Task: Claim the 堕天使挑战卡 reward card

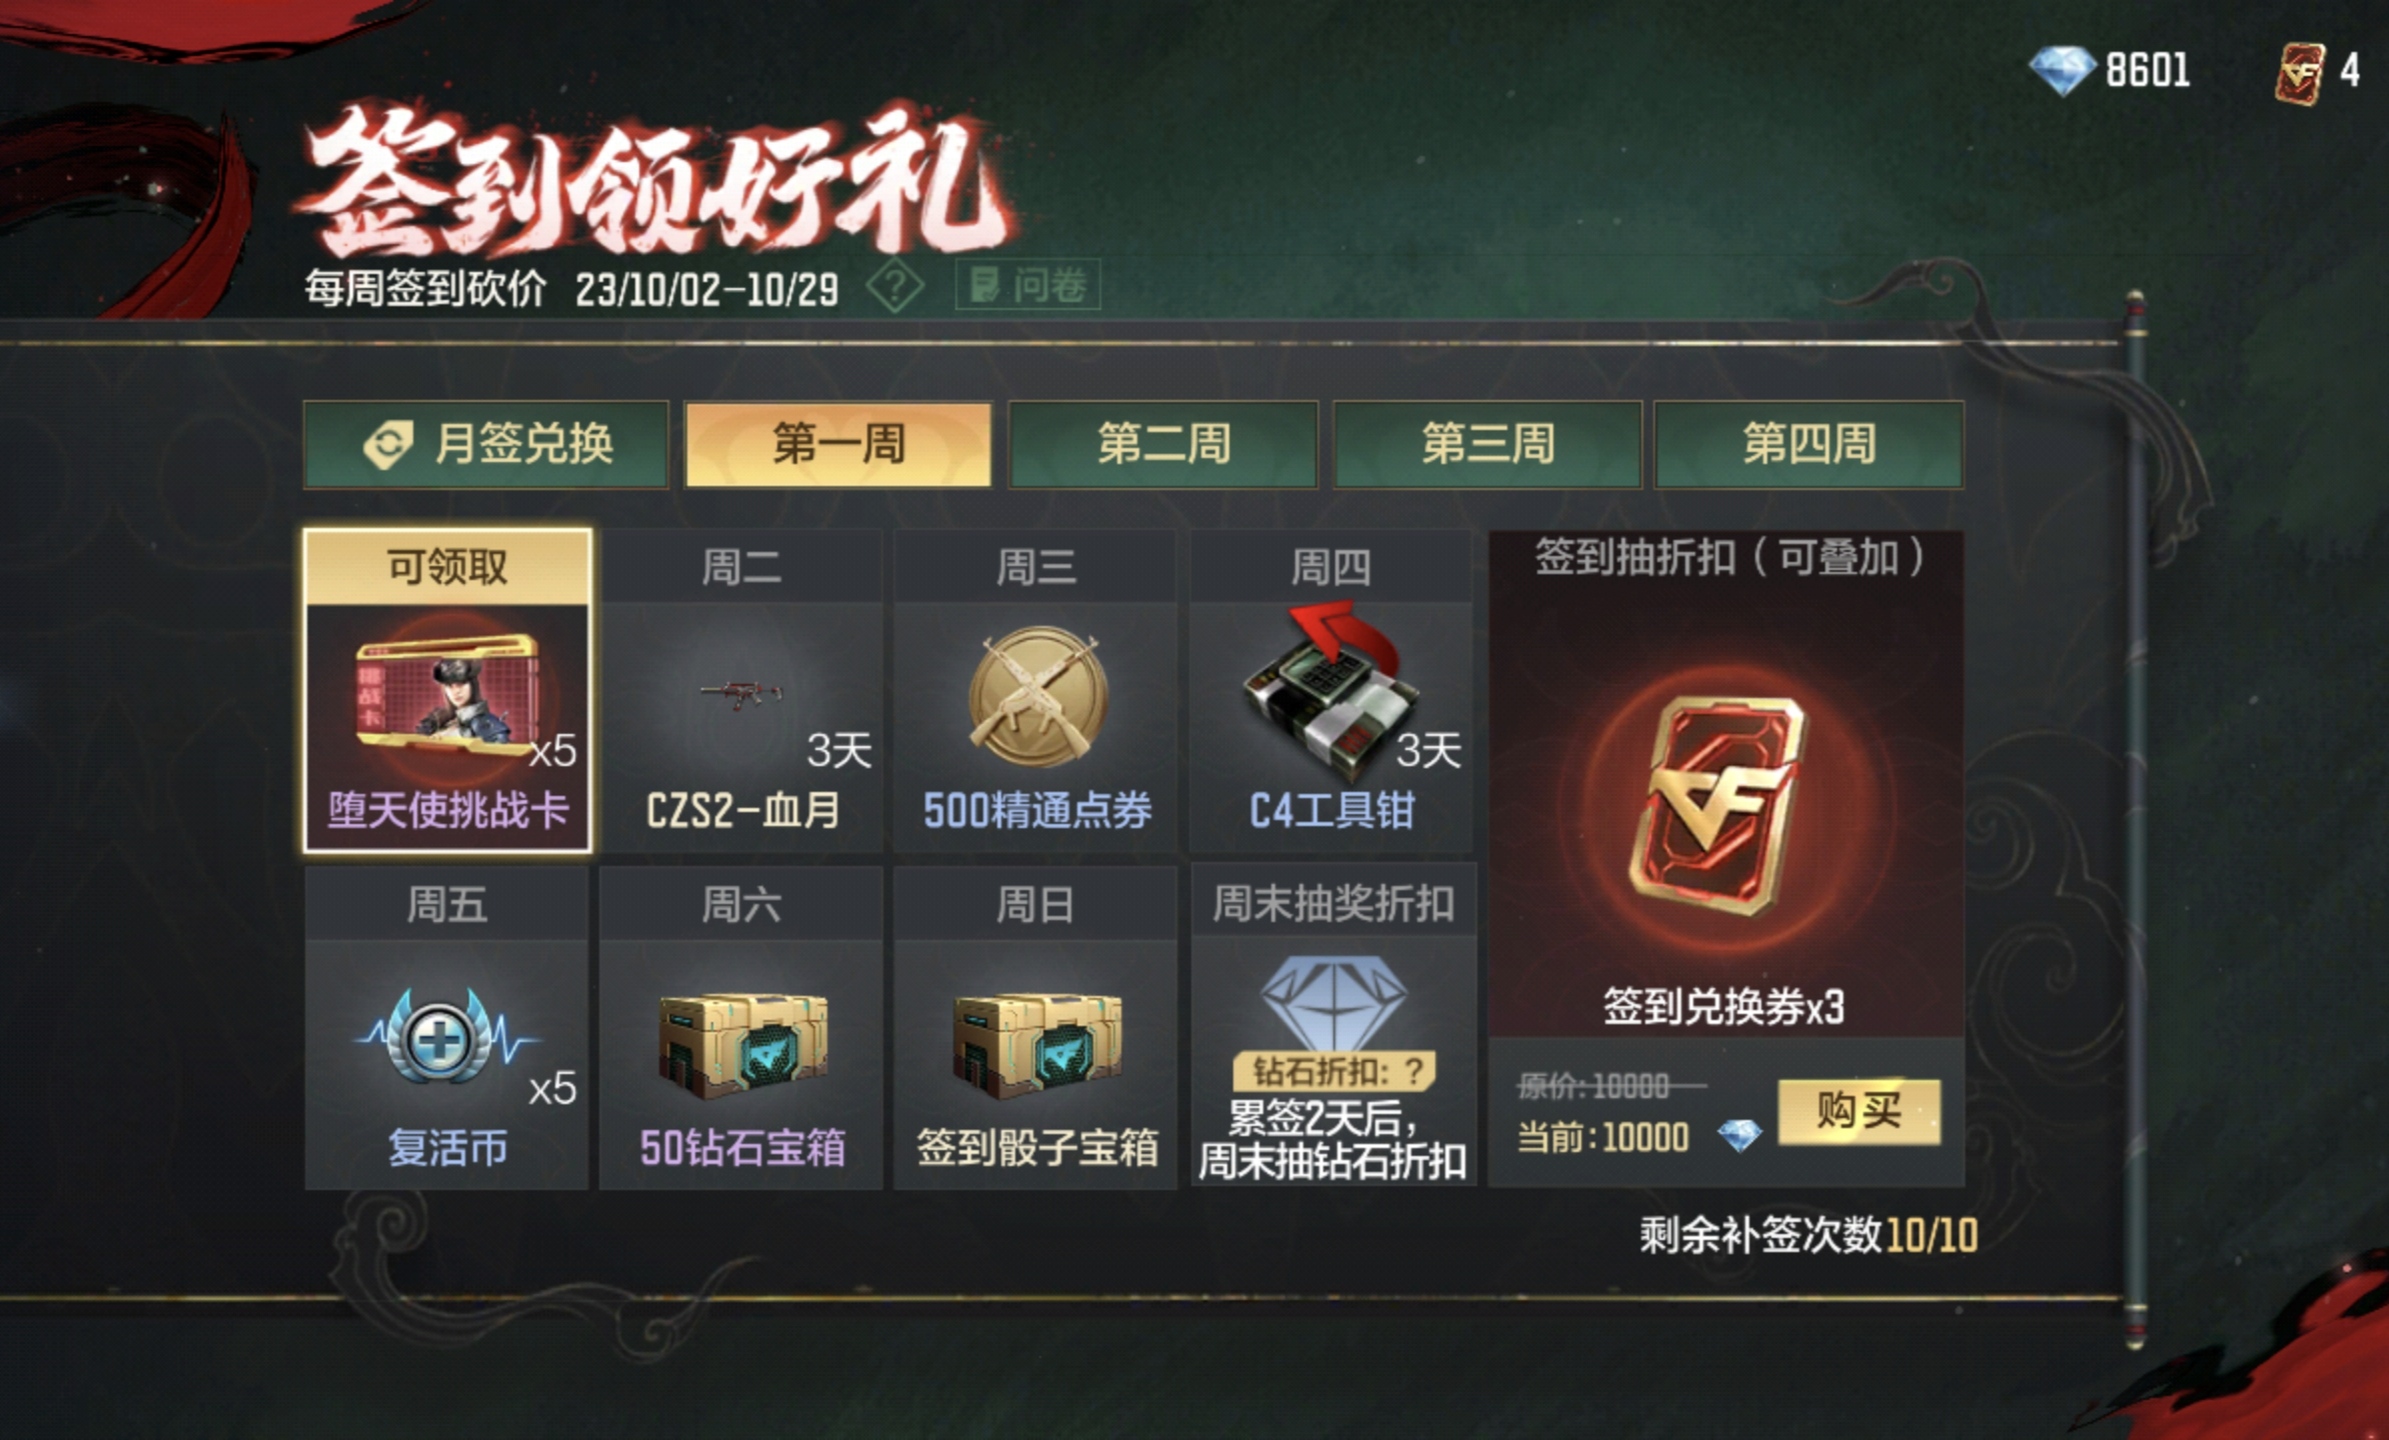Action: point(447,691)
